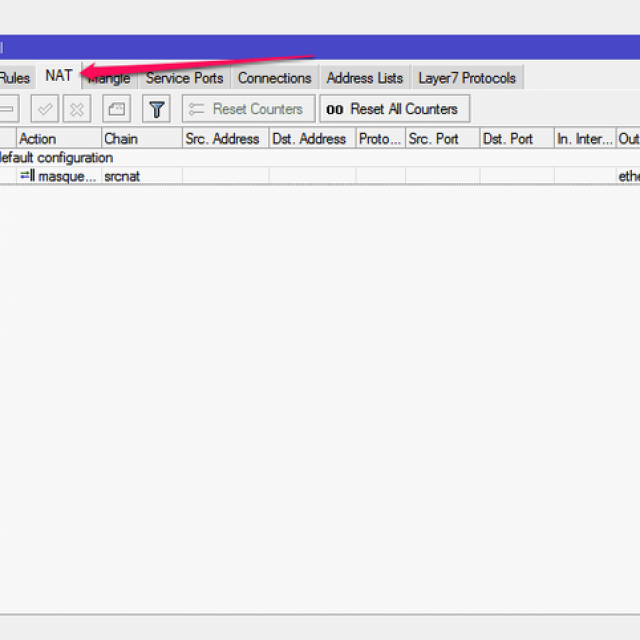Click the Dst. Port column header
The height and width of the screenshot is (640, 640).
[514, 139]
